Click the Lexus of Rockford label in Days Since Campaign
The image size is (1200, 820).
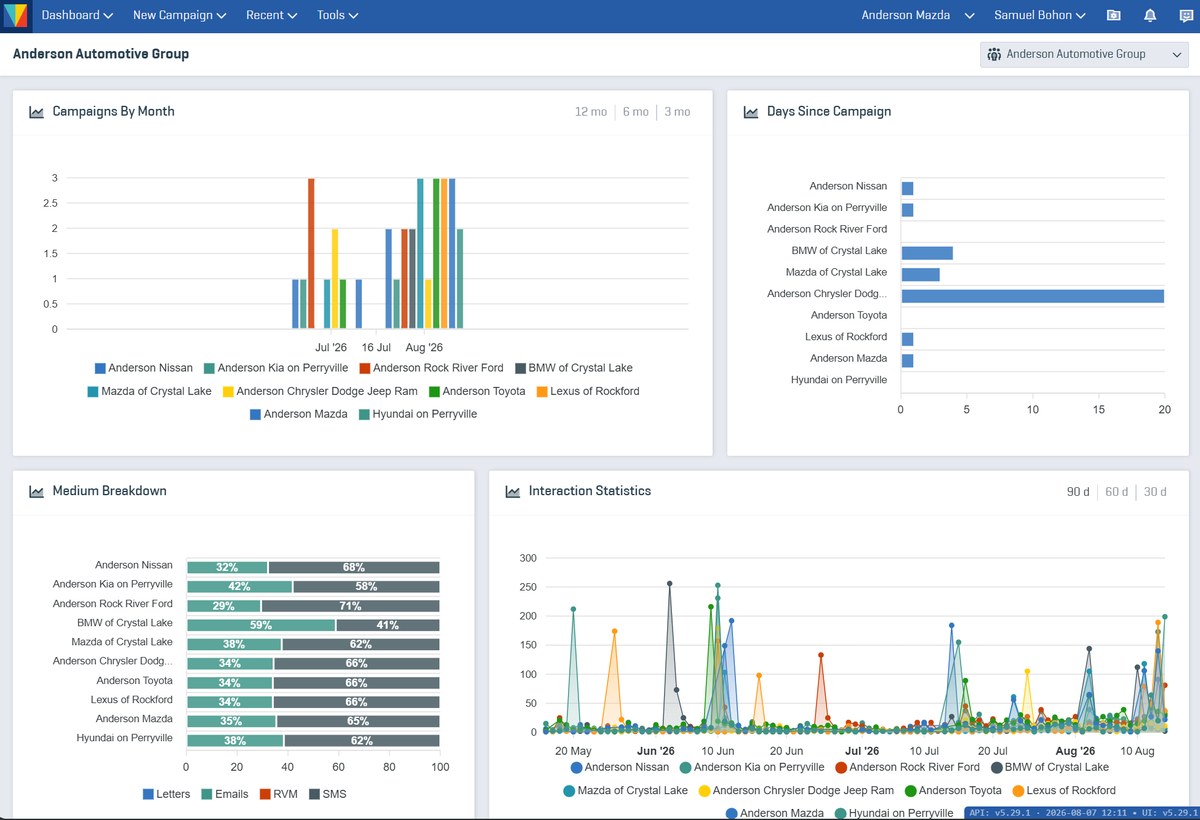point(846,337)
